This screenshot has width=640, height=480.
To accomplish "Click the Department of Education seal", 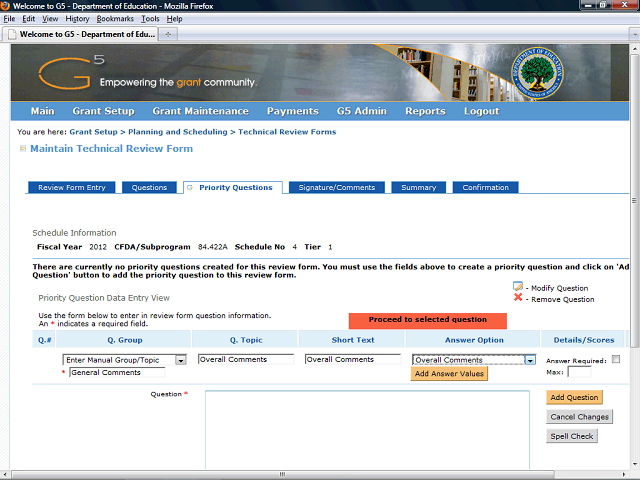I will click(x=537, y=73).
